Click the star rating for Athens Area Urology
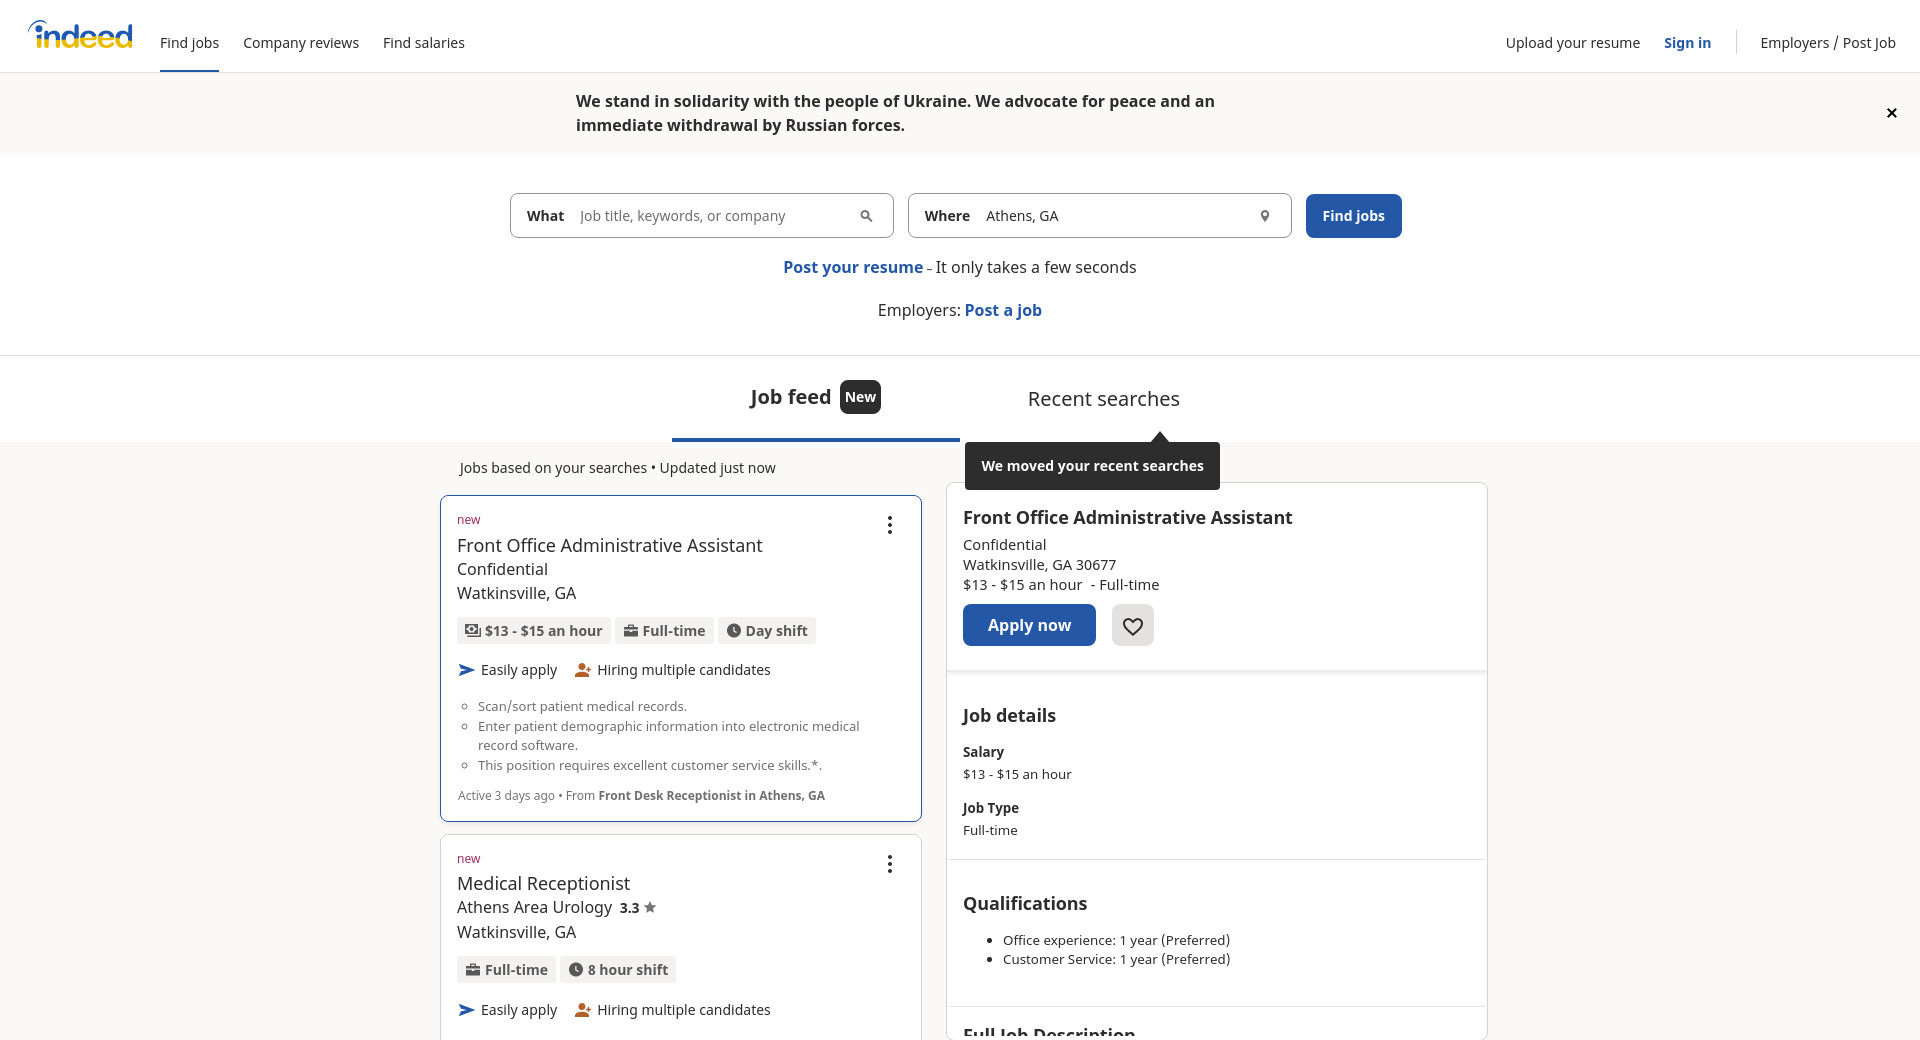This screenshot has height=1040, width=1920. 638,908
